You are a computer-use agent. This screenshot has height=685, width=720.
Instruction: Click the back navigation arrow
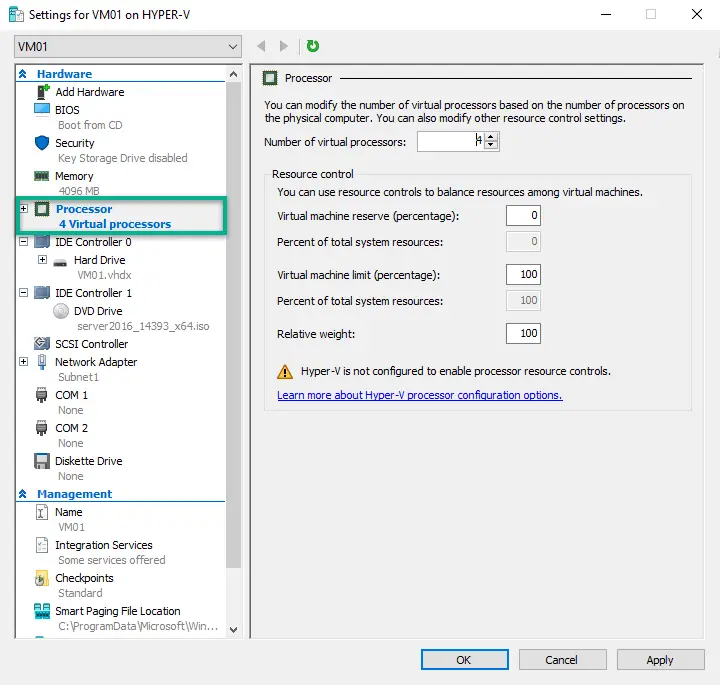tap(261, 46)
